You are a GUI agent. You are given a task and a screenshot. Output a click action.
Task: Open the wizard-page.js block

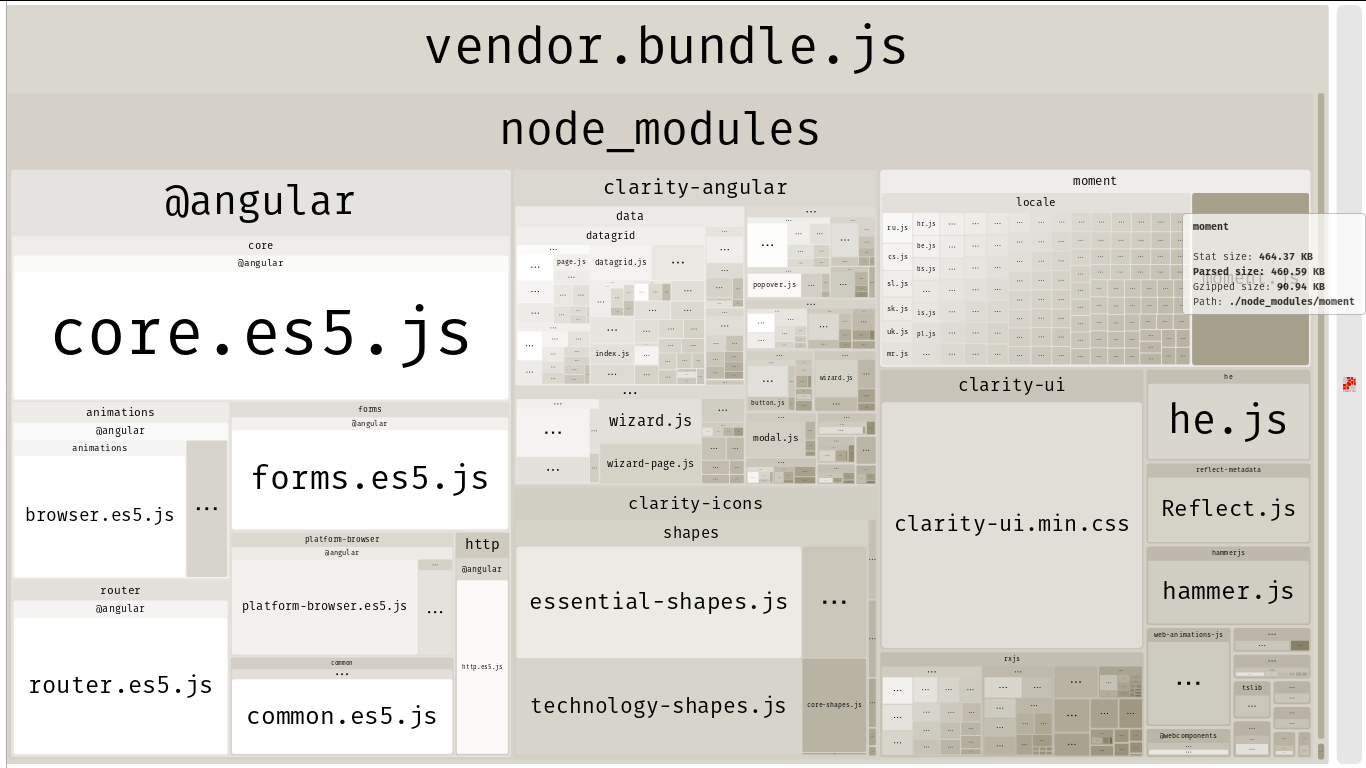pyautogui.click(x=650, y=464)
